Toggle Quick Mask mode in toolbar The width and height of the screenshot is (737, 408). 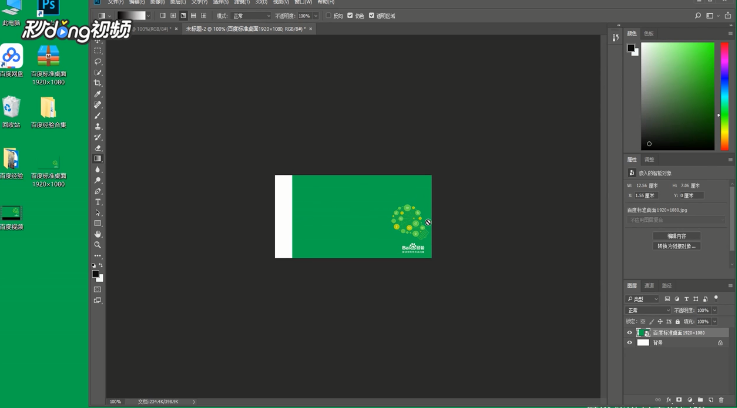pos(98,290)
